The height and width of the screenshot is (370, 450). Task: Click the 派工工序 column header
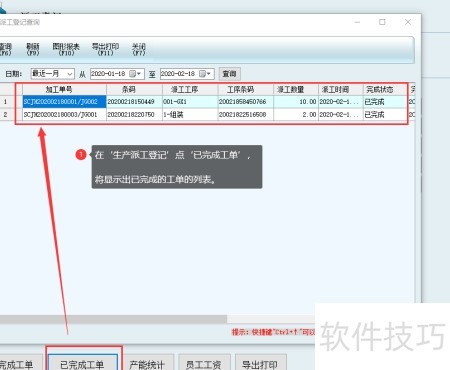pyautogui.click(x=190, y=89)
